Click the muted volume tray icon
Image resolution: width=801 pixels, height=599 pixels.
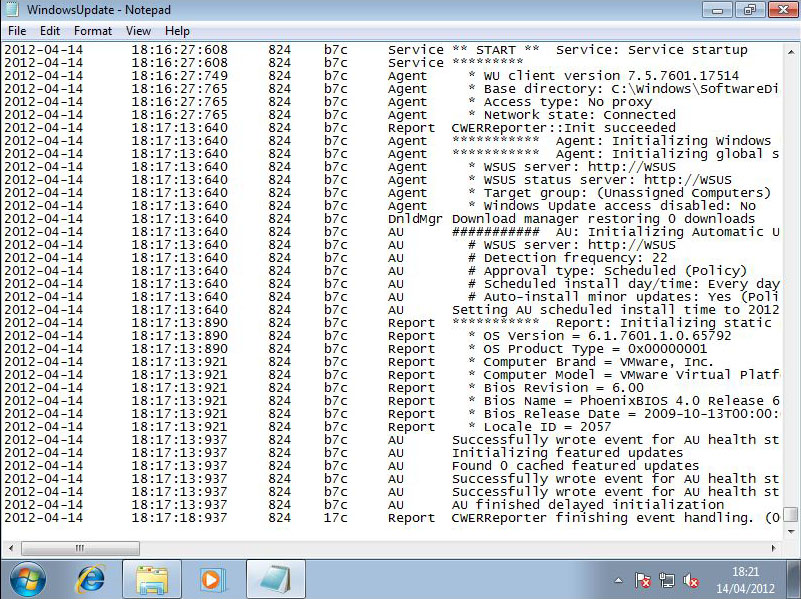pos(691,581)
